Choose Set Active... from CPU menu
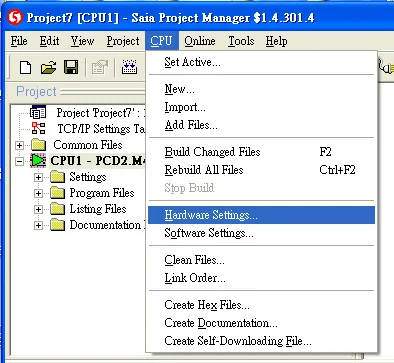Image resolution: width=394 pixels, height=363 pixels. click(x=262, y=62)
